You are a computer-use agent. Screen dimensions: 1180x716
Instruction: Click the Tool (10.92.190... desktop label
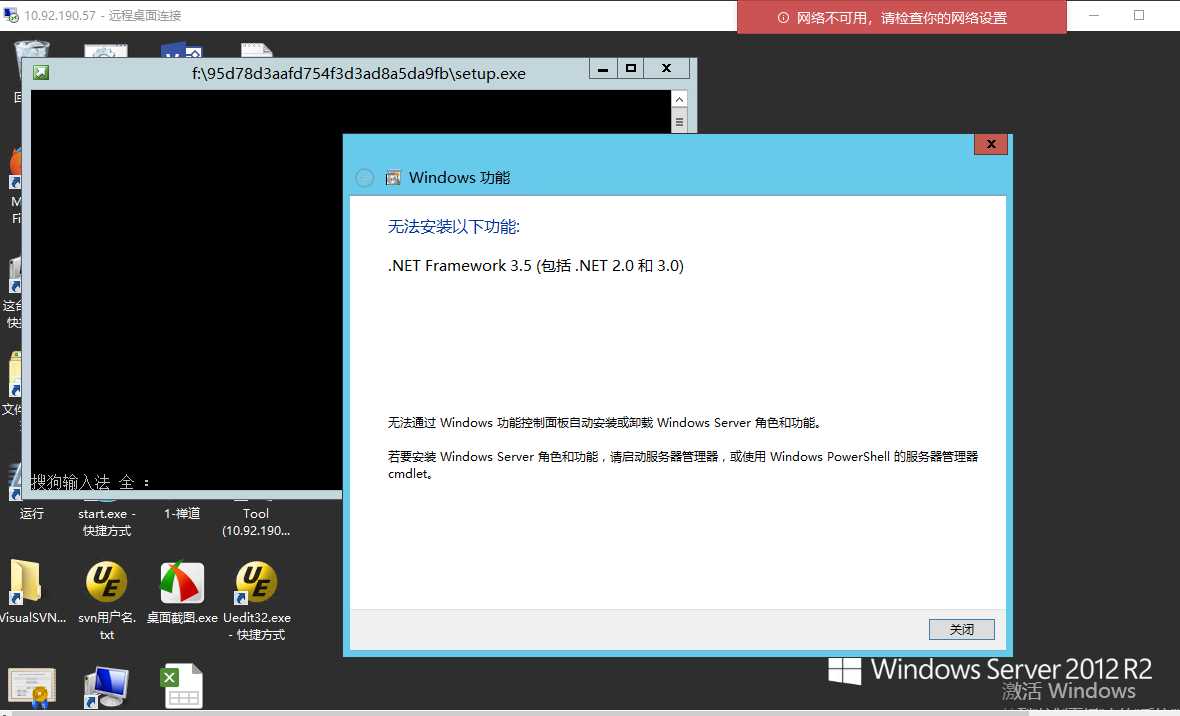point(256,522)
